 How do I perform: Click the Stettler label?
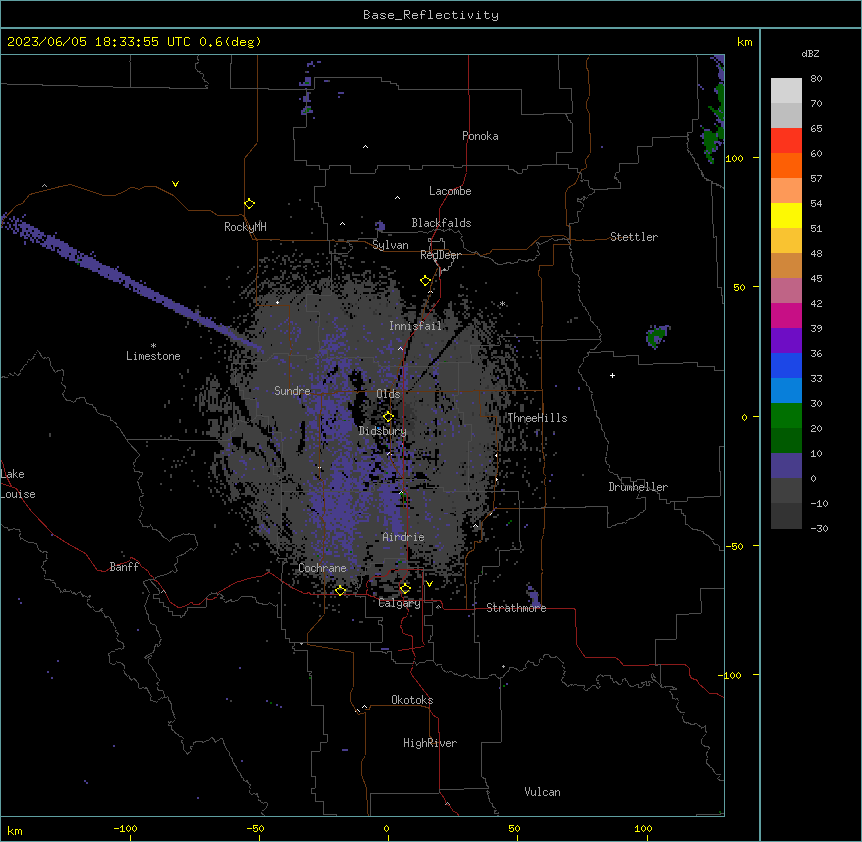(x=634, y=237)
